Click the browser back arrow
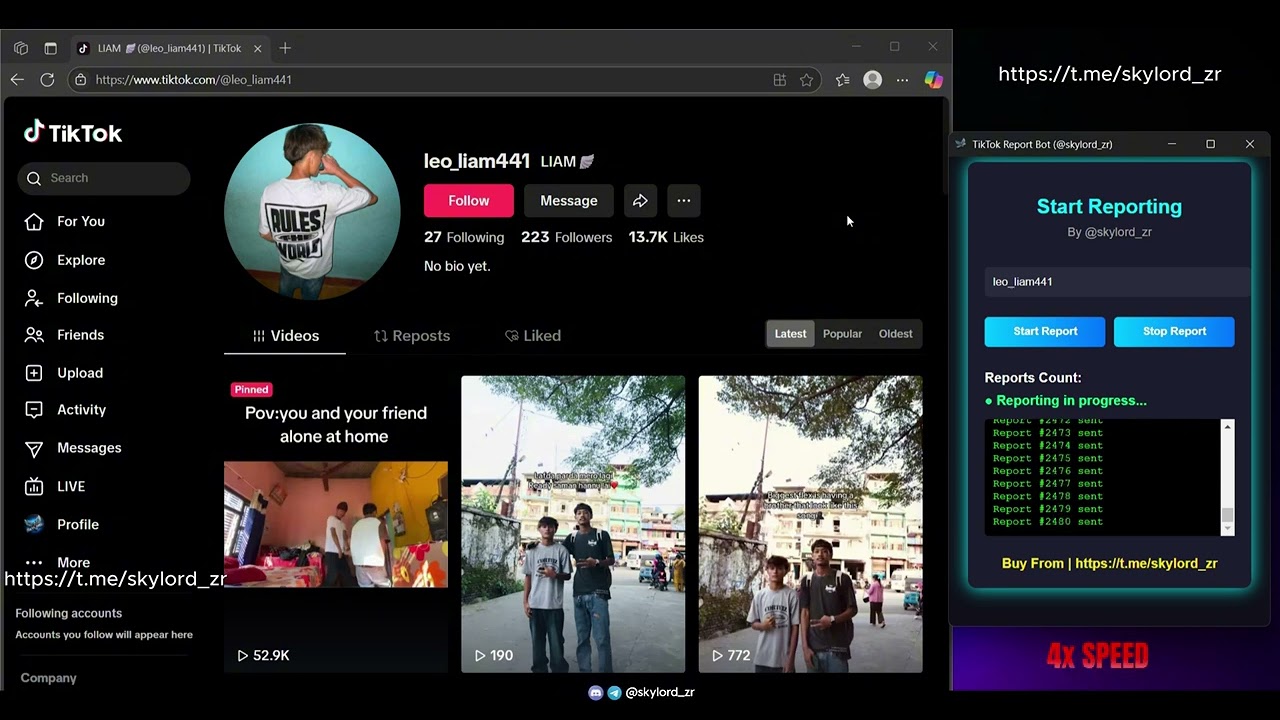 coord(17,80)
